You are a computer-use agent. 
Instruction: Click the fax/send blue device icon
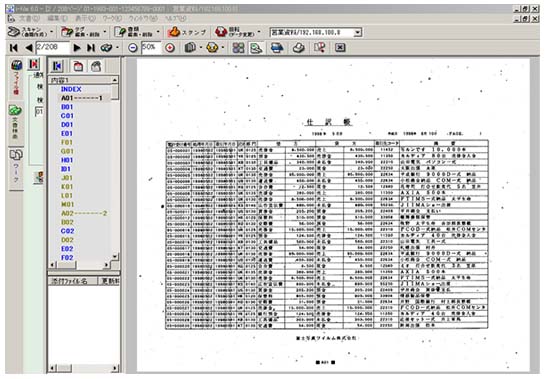277,48
